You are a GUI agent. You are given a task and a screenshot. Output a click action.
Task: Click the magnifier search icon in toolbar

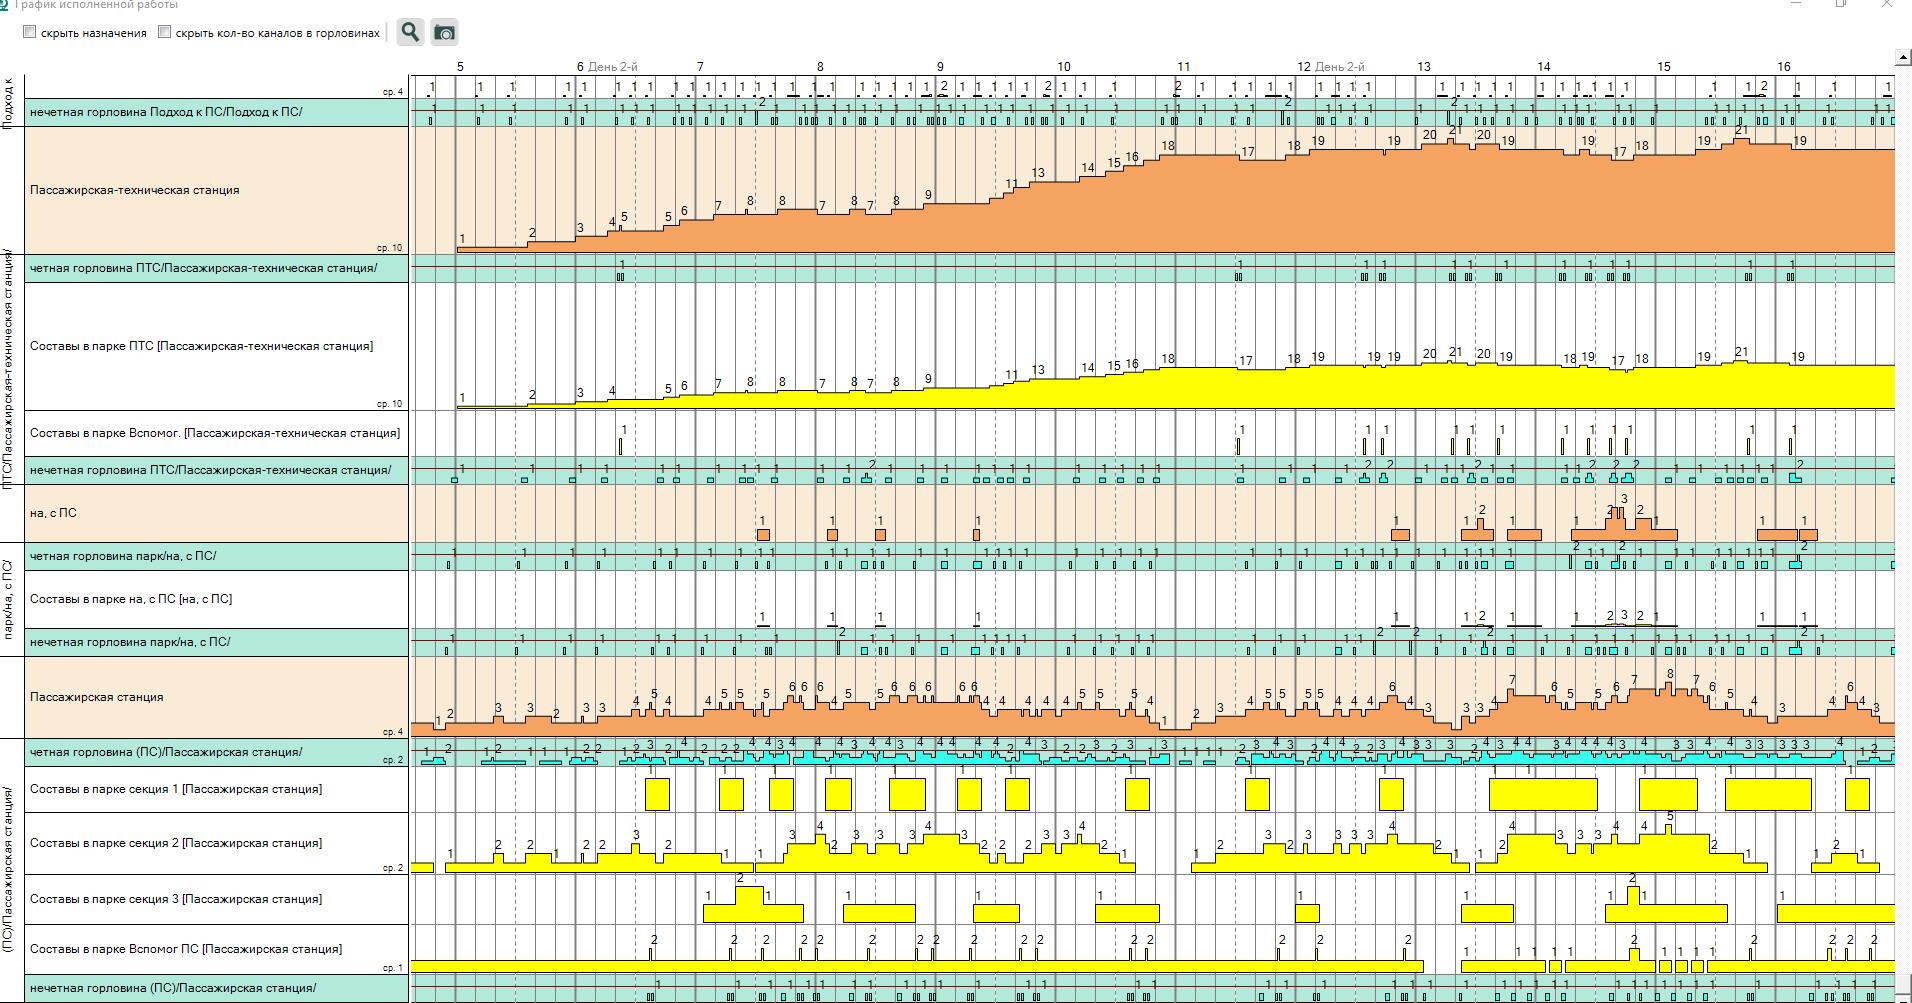pos(410,32)
